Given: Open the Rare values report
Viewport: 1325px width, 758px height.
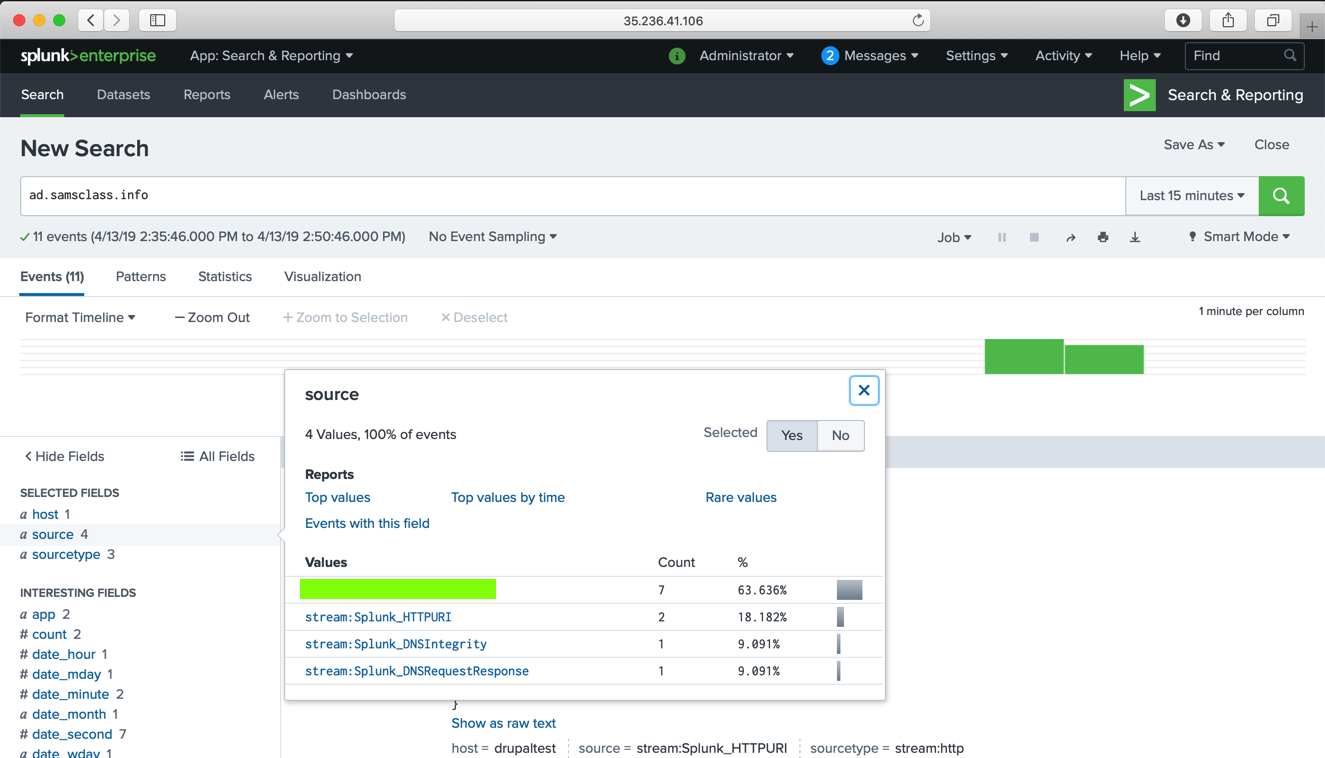Looking at the screenshot, I should [x=741, y=498].
